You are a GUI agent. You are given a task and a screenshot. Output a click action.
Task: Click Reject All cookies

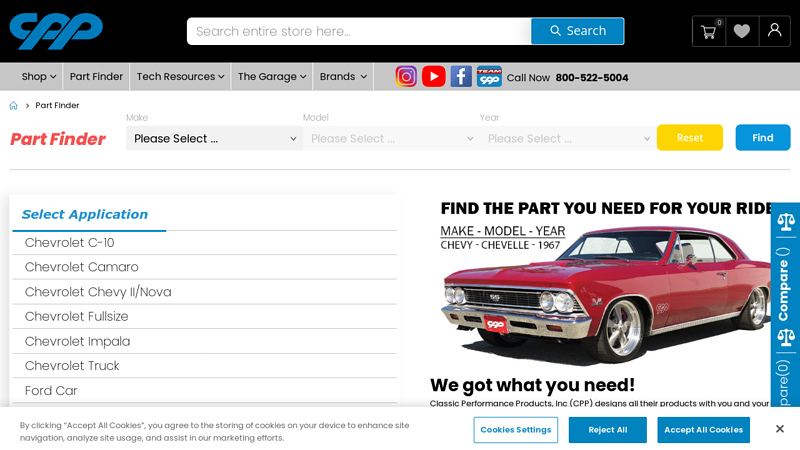(x=608, y=430)
